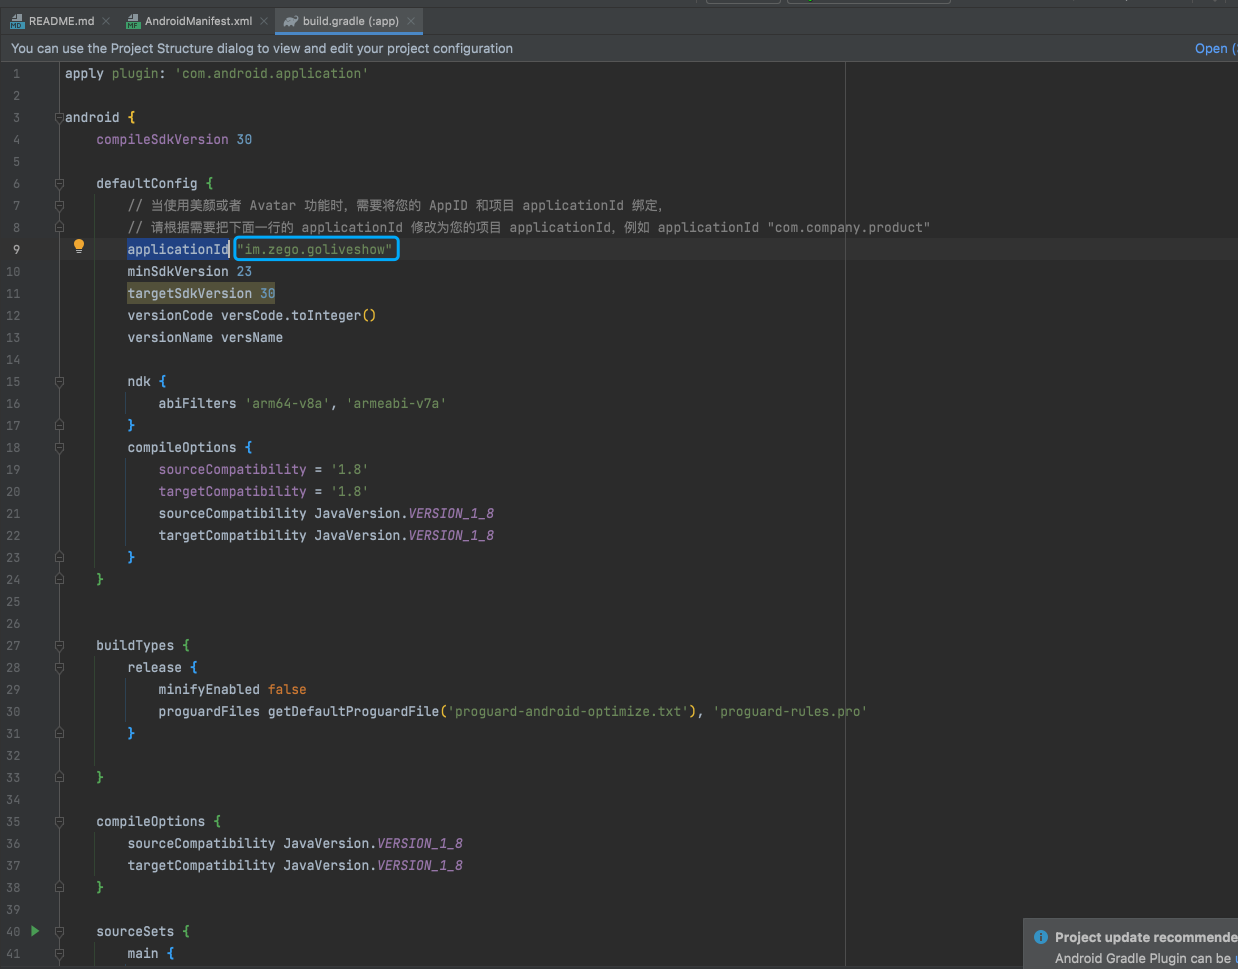Viewport: 1238px width, 969px height.
Task: Close the build.gradle (:app) tab
Action: tap(411, 21)
